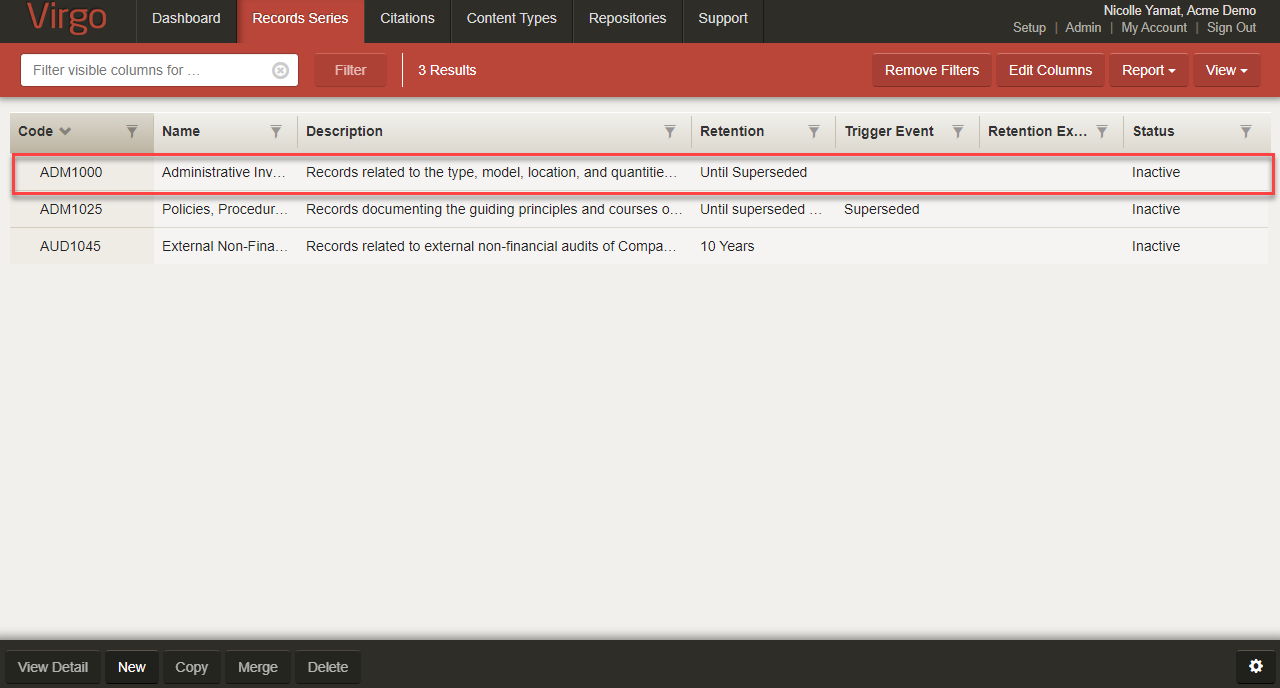Clear the filter text box with X icon

click(281, 70)
